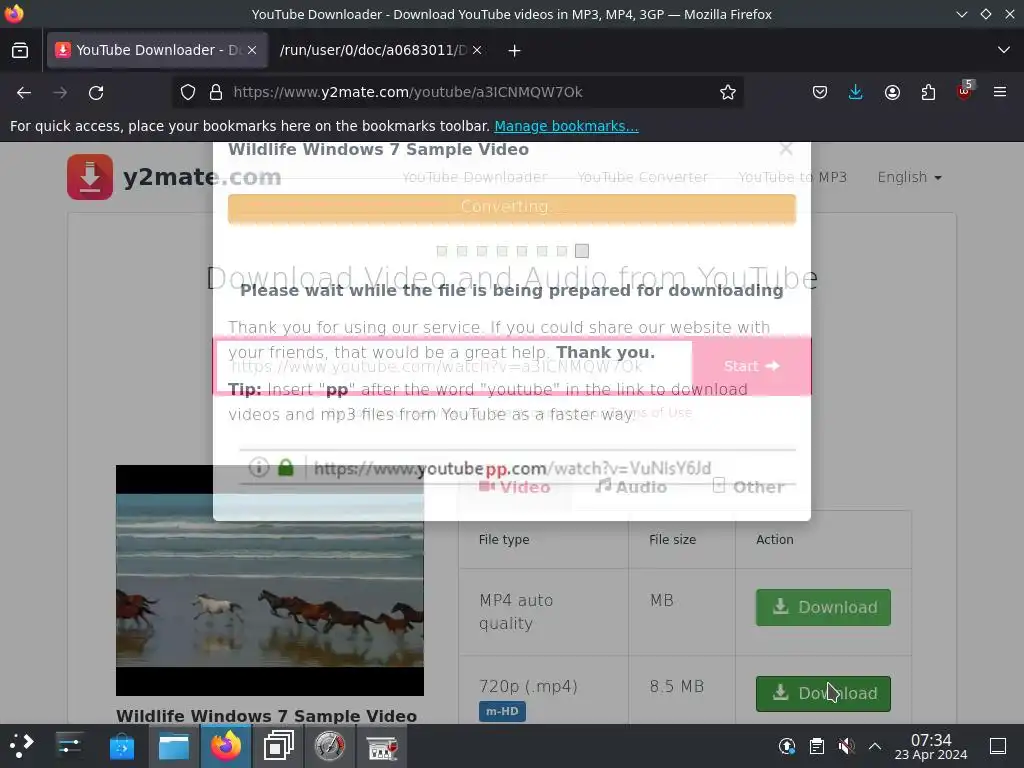The height and width of the screenshot is (768, 1024).
Task: Bookmark this page with the star icon
Action: (728, 92)
